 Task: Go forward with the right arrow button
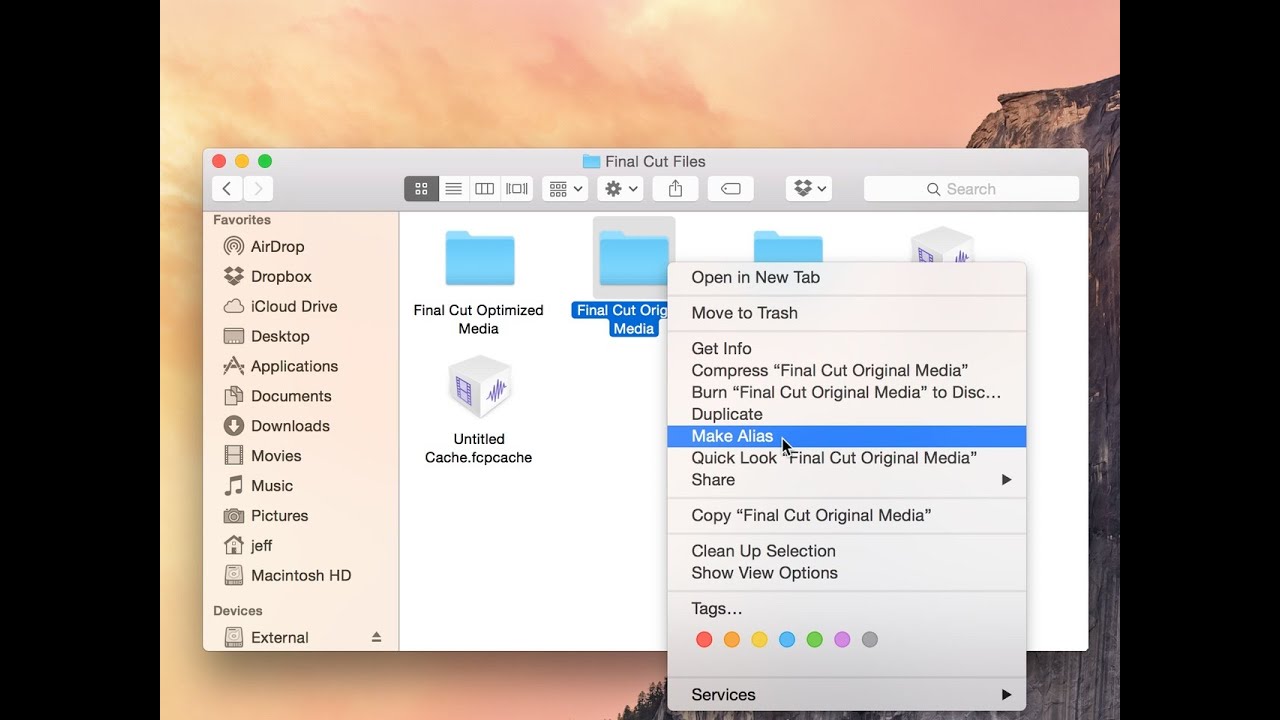[x=258, y=188]
